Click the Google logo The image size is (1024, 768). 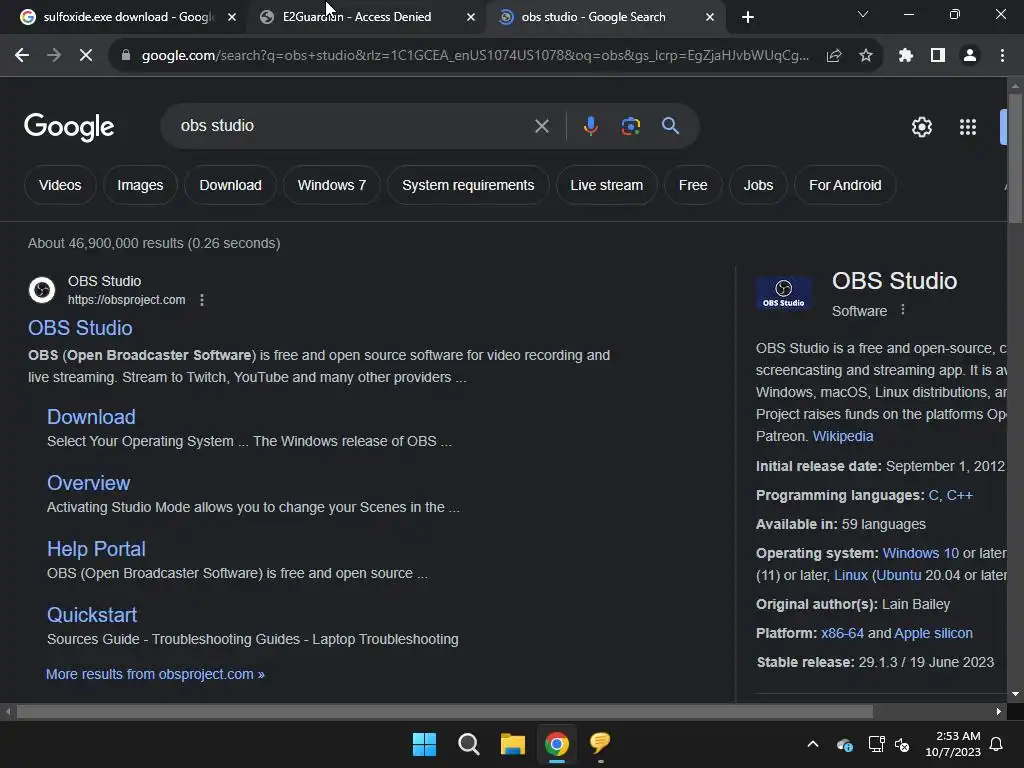click(x=69, y=127)
